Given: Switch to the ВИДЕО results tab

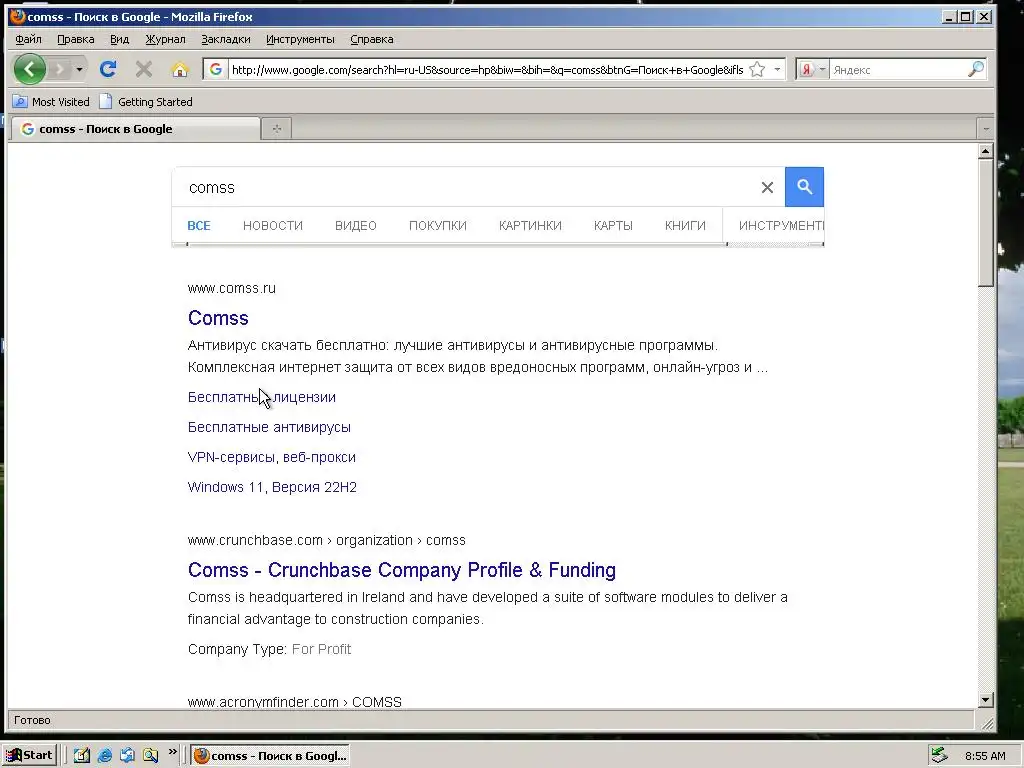Looking at the screenshot, I should click(356, 225).
